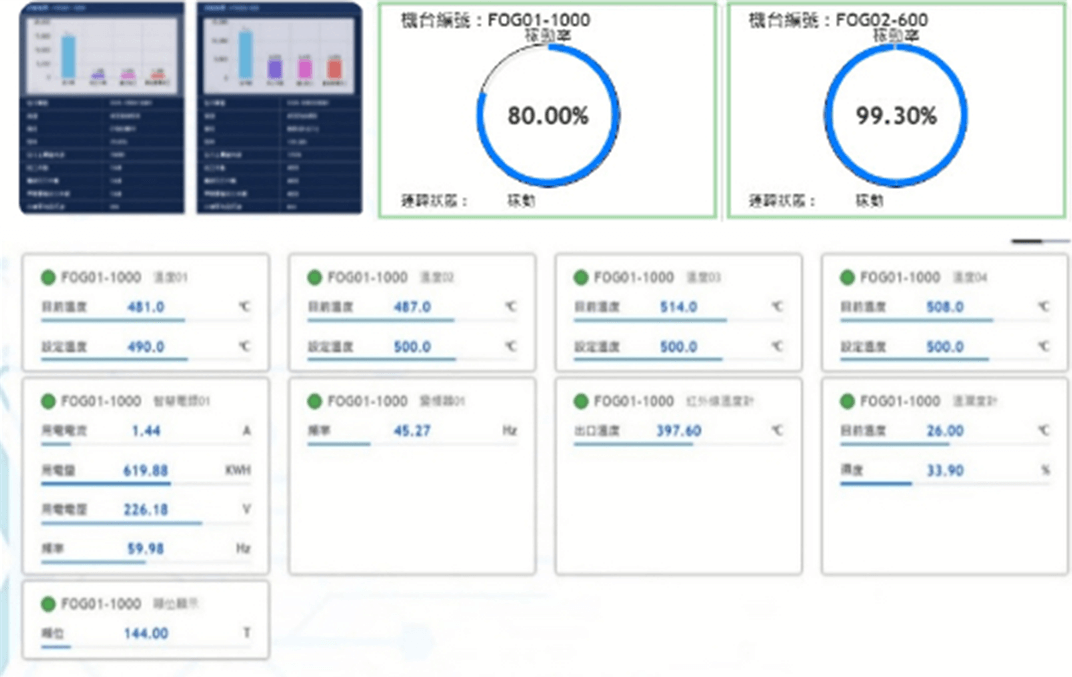This screenshot has height=677, width=1072.
Task: Click the 481.0 current temperature value
Action: [146, 307]
